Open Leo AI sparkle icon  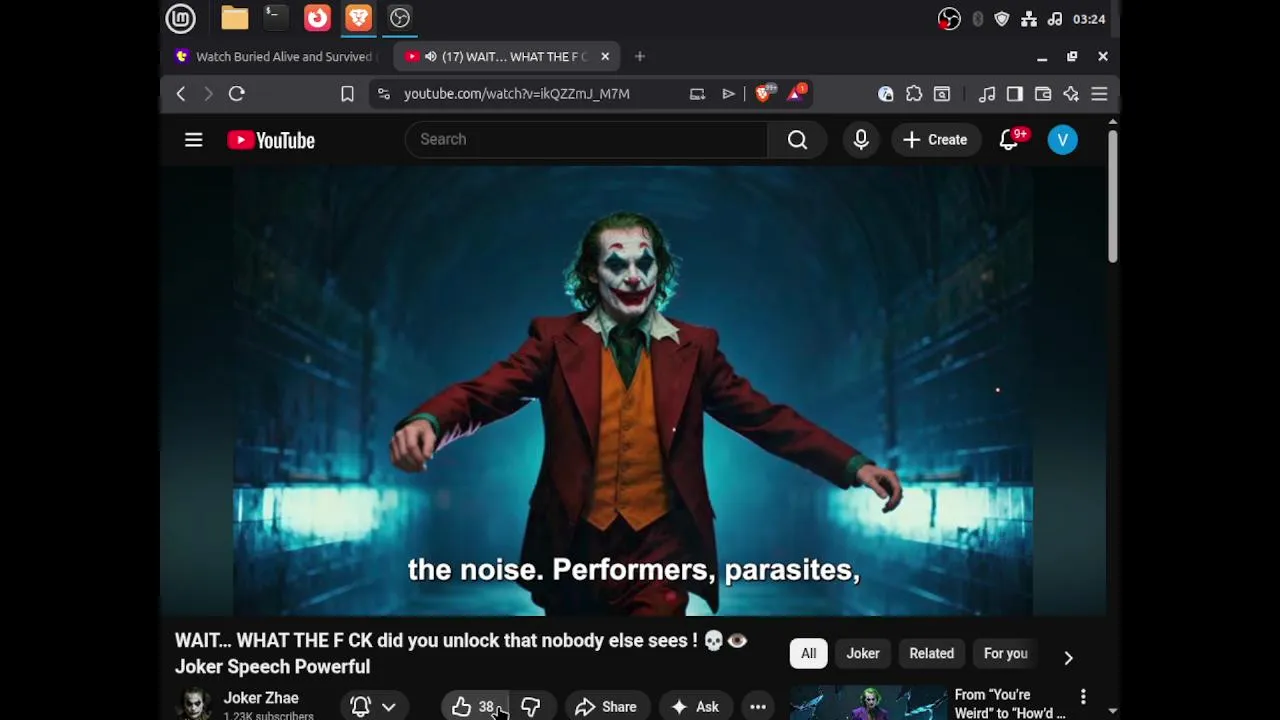point(1071,93)
